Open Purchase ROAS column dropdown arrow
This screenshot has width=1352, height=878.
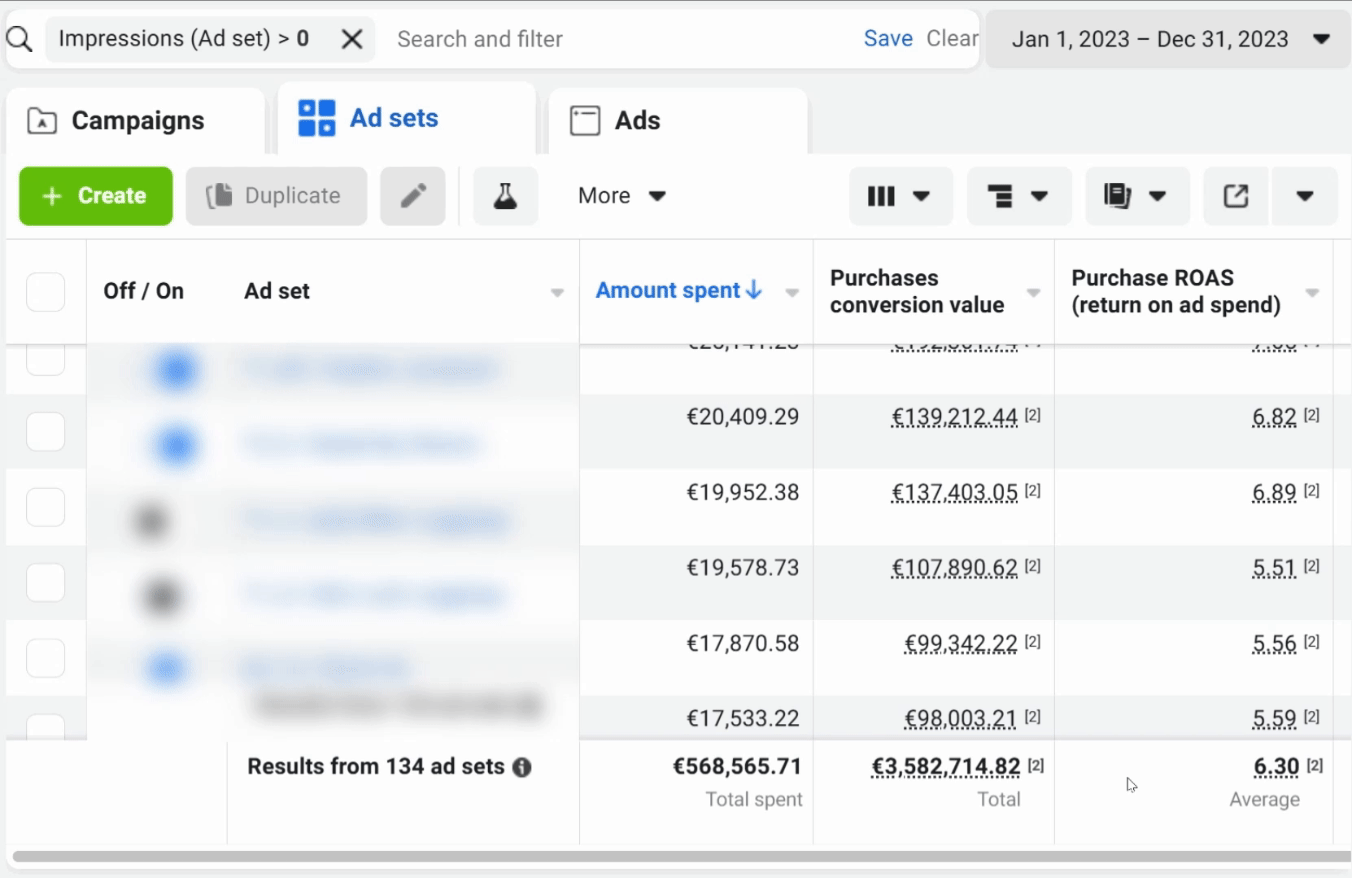(1312, 293)
